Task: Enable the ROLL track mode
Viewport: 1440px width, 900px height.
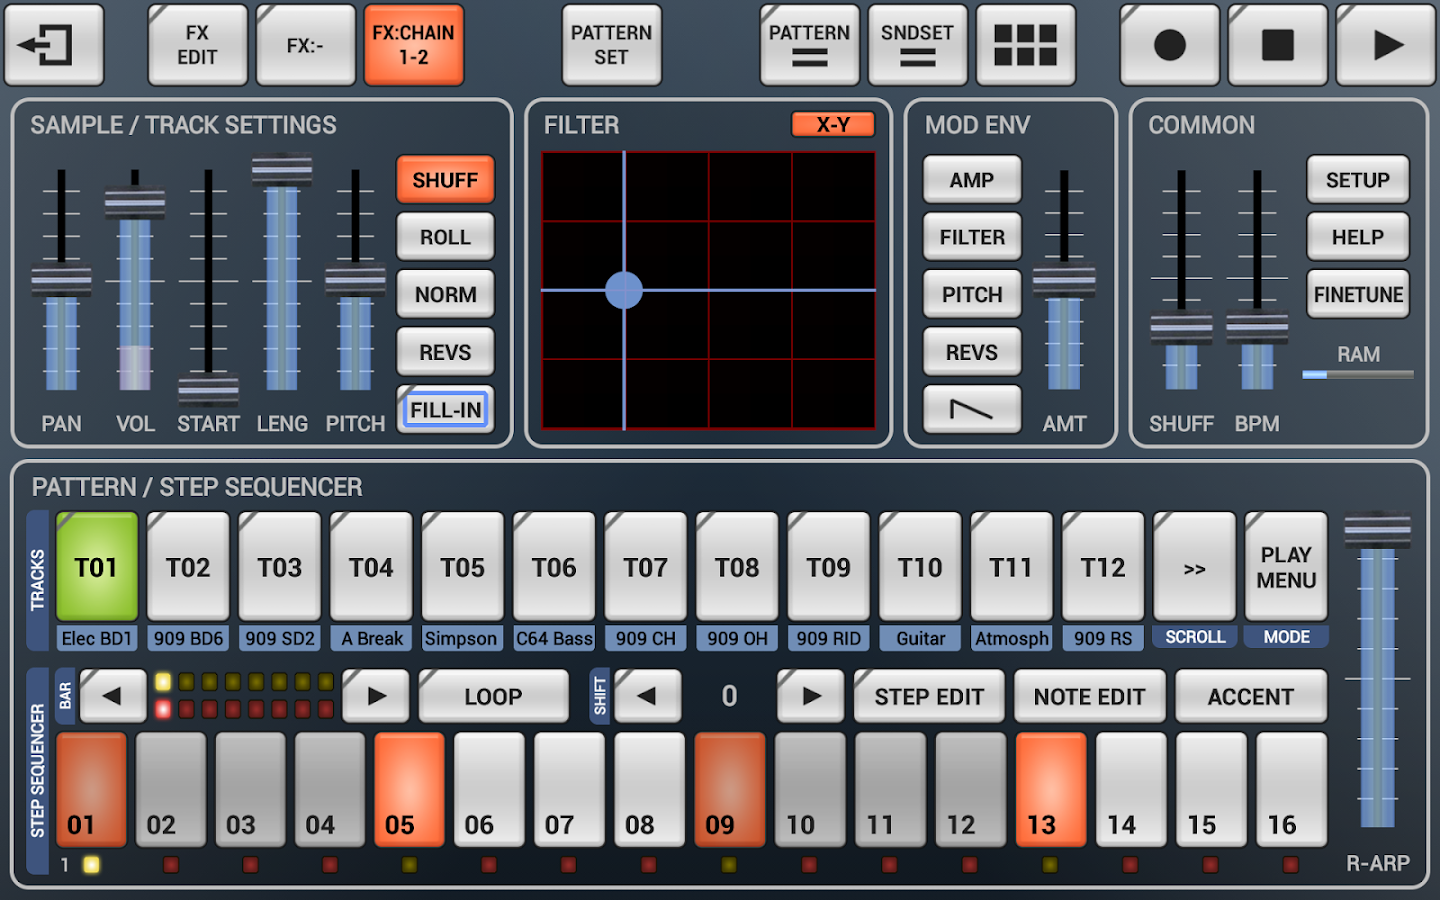Action: click(445, 237)
